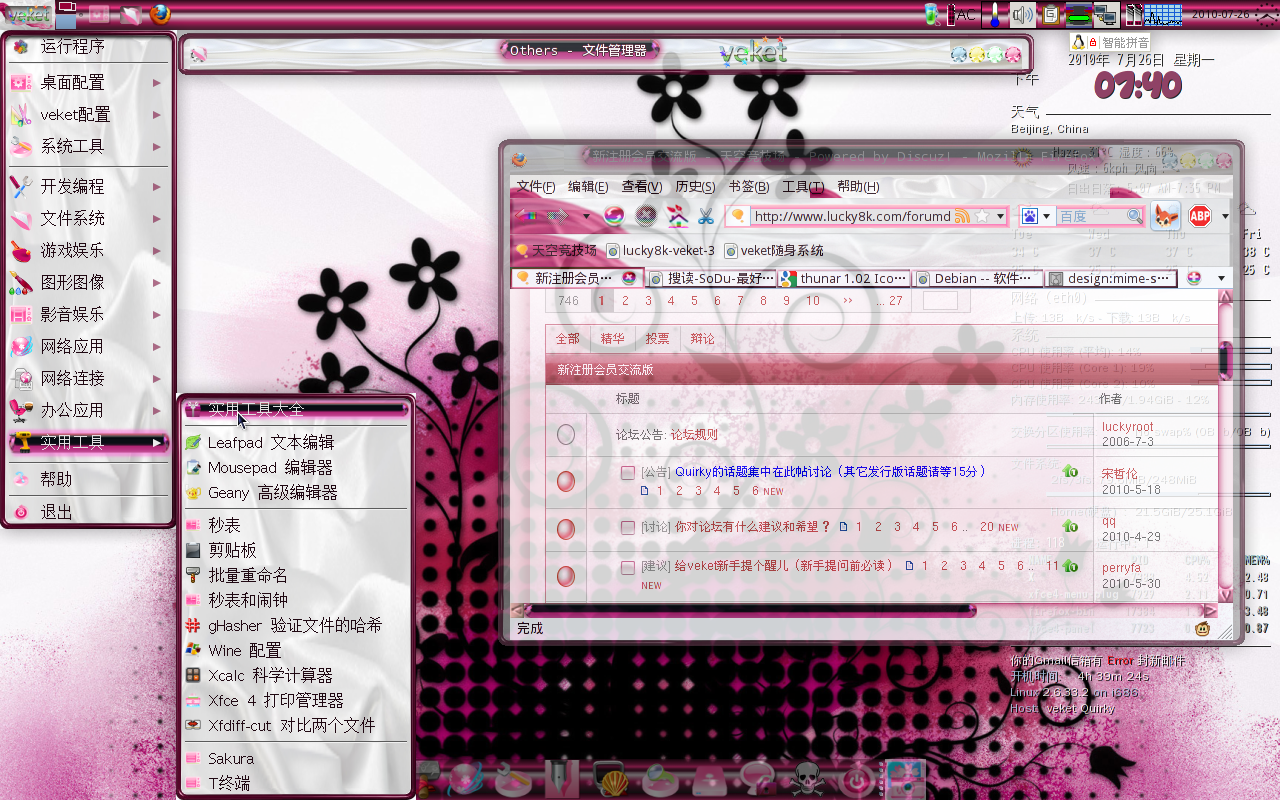Open the 工具(T) menu in Firefox
Image resolution: width=1280 pixels, height=800 pixels.
(802, 187)
